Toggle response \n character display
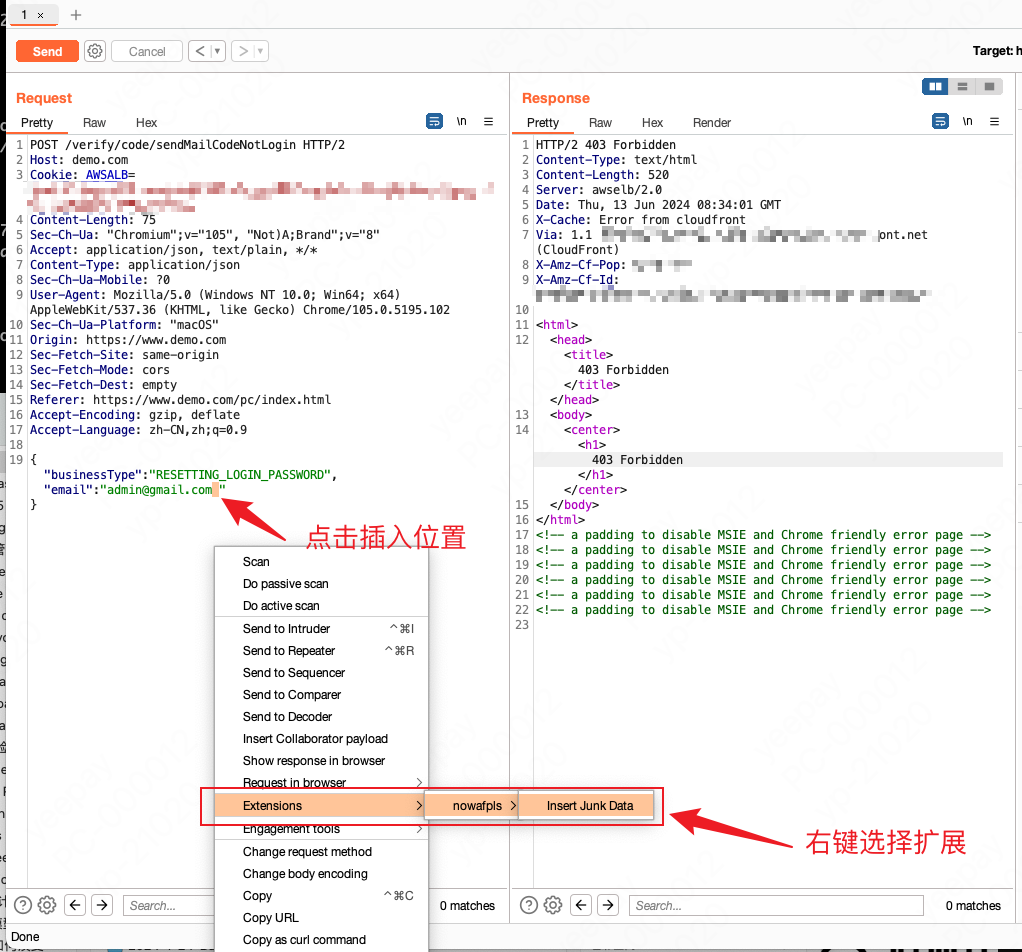The width and height of the screenshot is (1022, 952). click(967, 121)
